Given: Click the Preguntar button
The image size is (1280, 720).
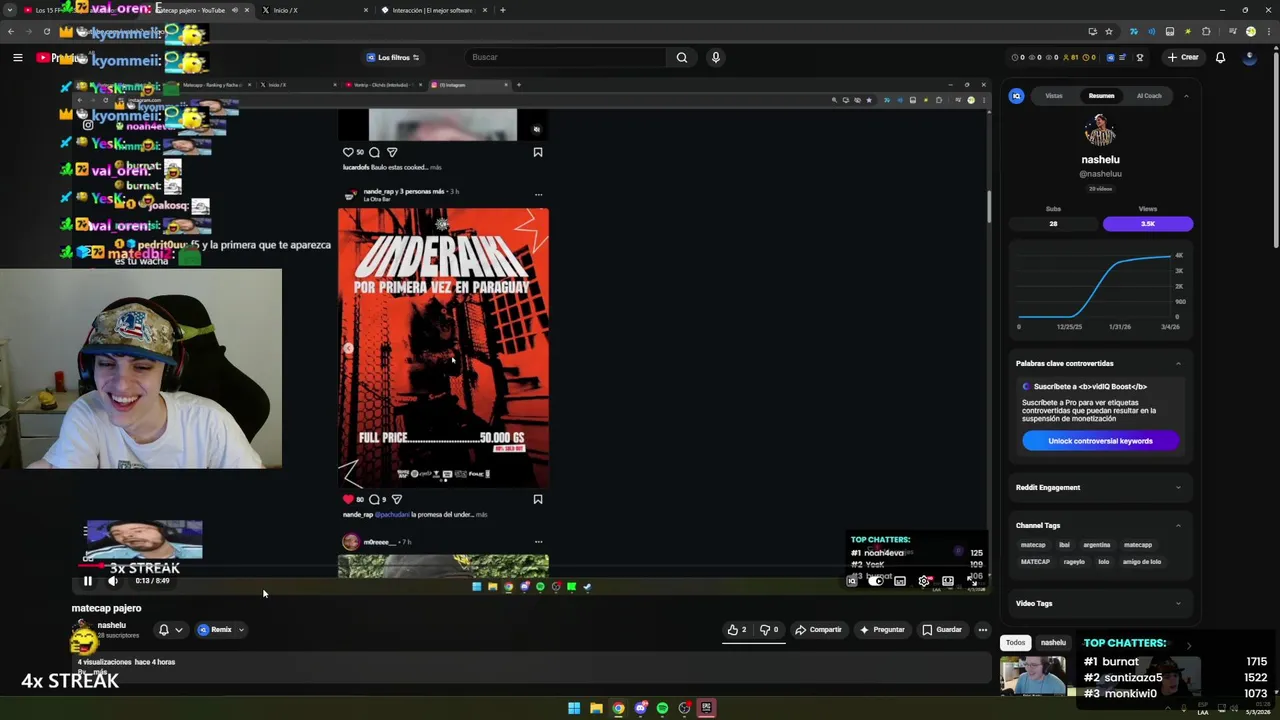Looking at the screenshot, I should tap(881, 630).
